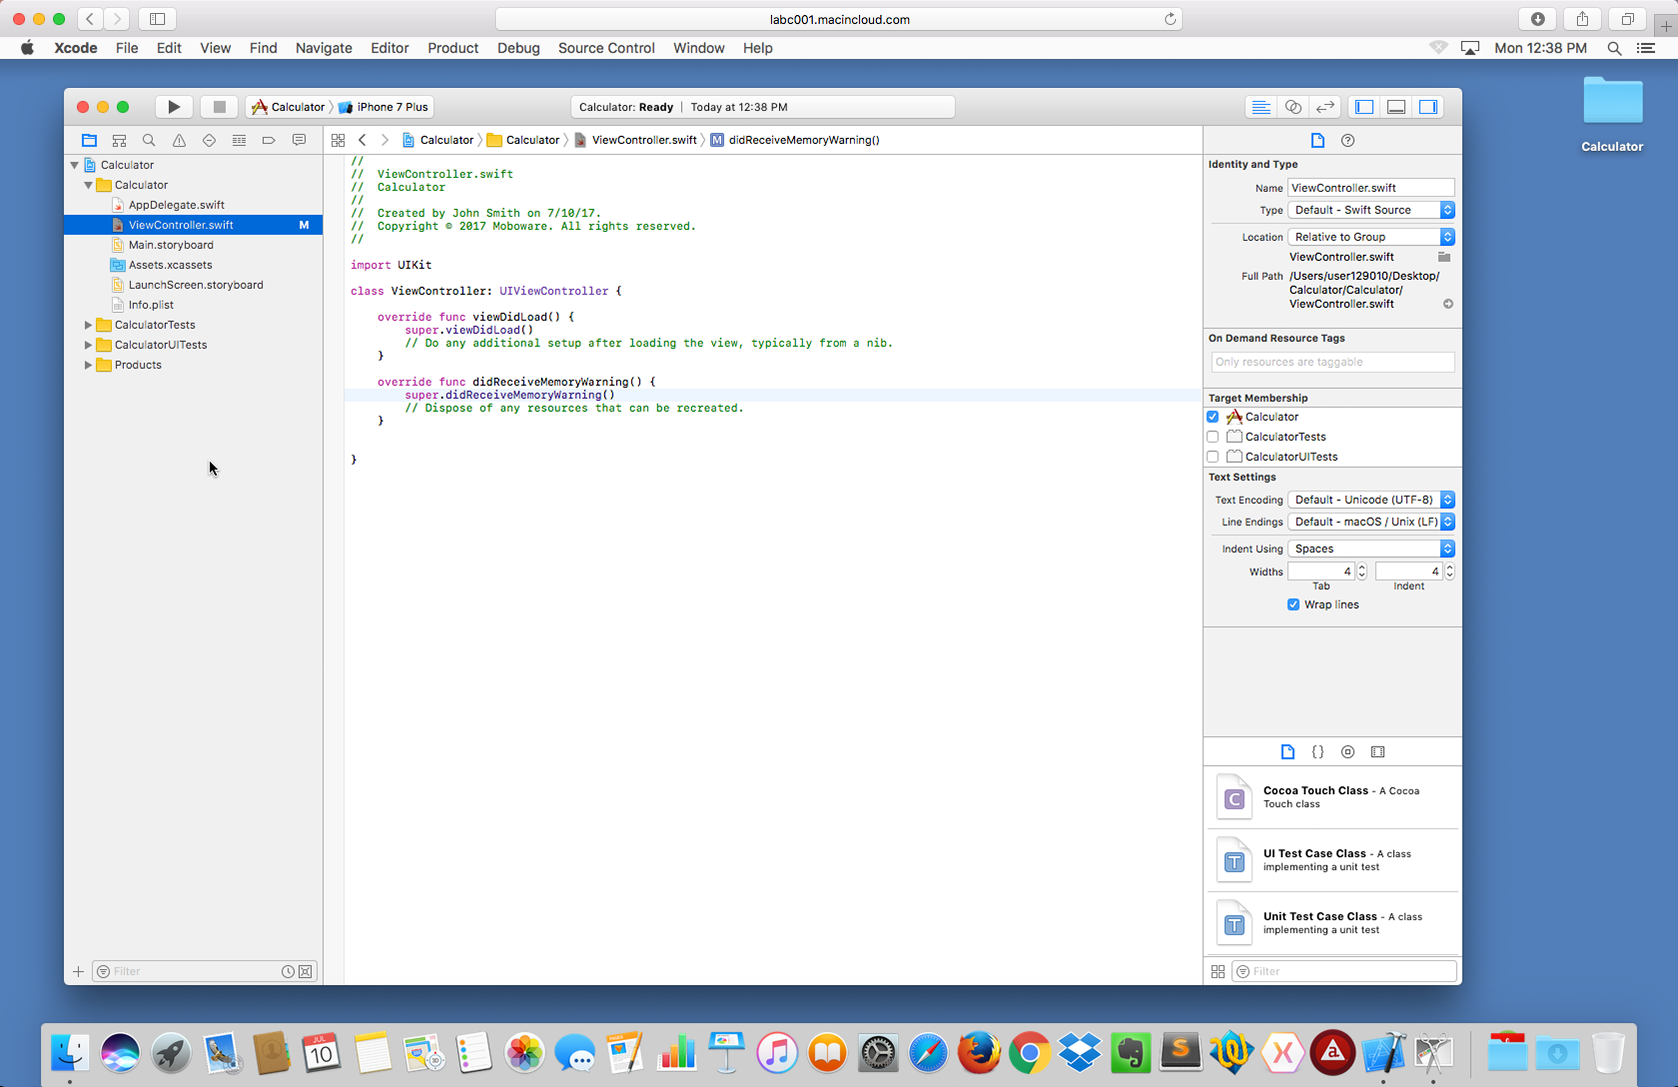Open the Report navigator
This screenshot has height=1087, width=1678.
(x=299, y=141)
